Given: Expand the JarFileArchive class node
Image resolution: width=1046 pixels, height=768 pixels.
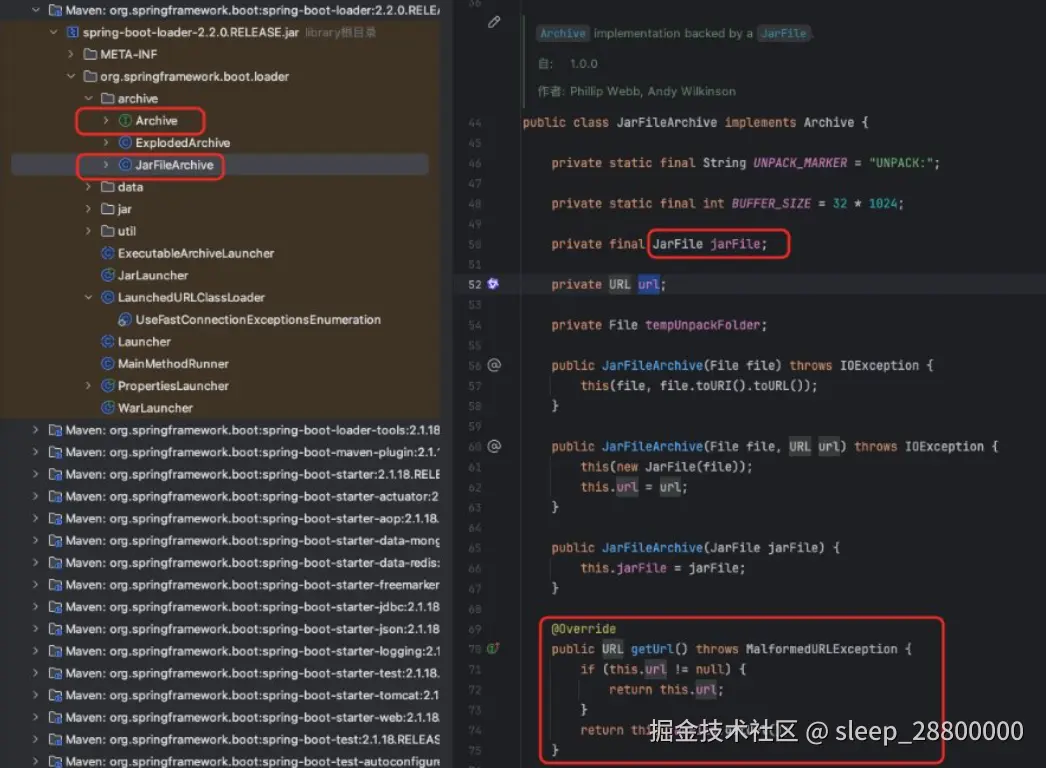Looking at the screenshot, I should pos(105,164).
